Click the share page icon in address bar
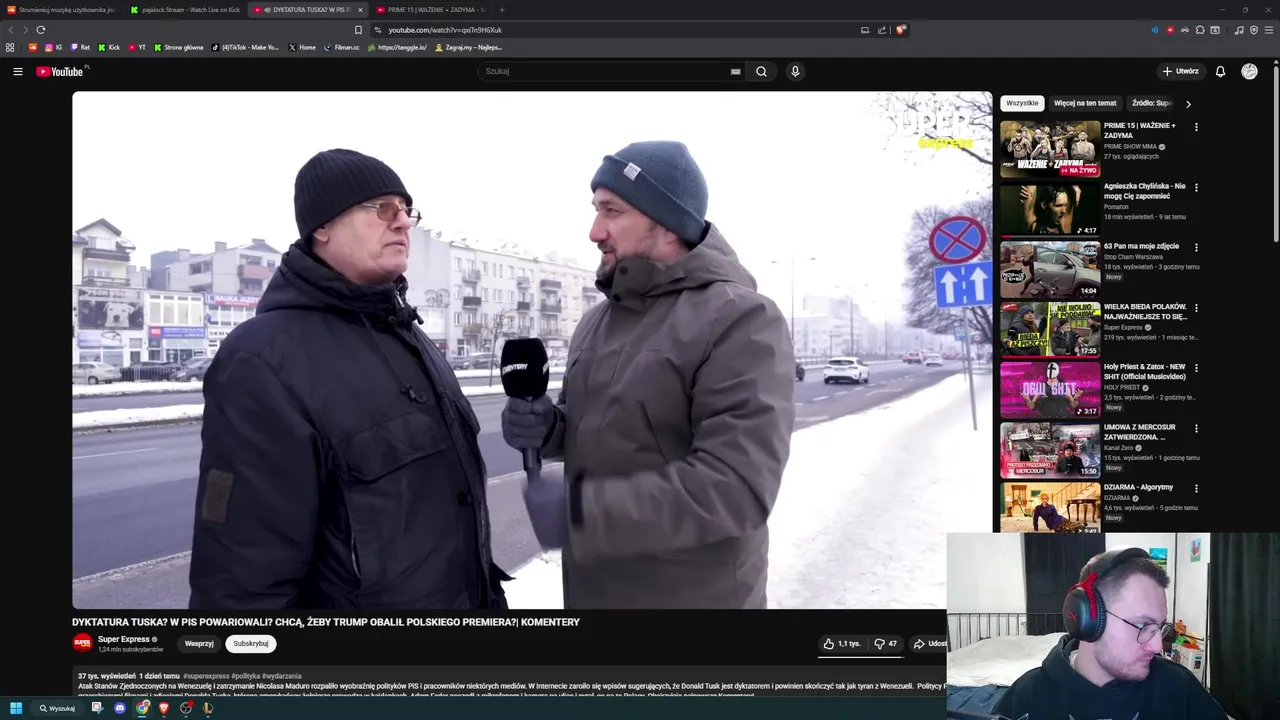Image resolution: width=1280 pixels, height=720 pixels. pyautogui.click(x=882, y=30)
